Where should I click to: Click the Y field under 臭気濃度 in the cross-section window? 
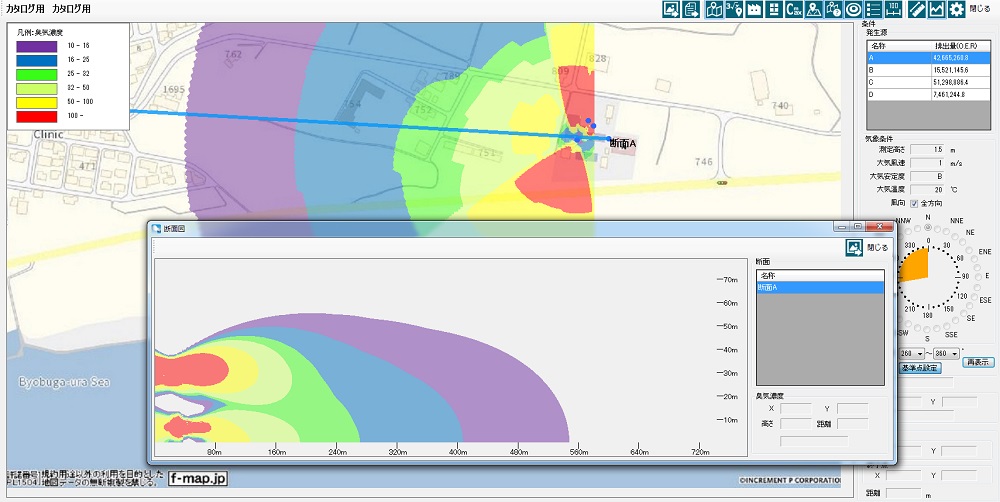pos(853,408)
